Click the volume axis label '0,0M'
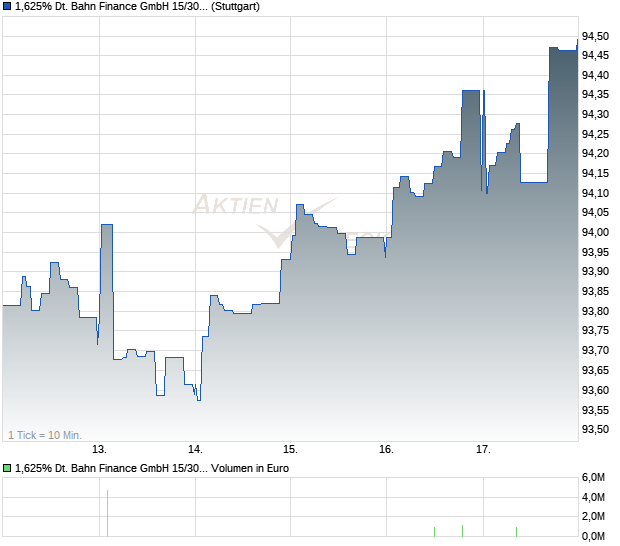Image resolution: width=620 pixels, height=546 pixels. 593,537
